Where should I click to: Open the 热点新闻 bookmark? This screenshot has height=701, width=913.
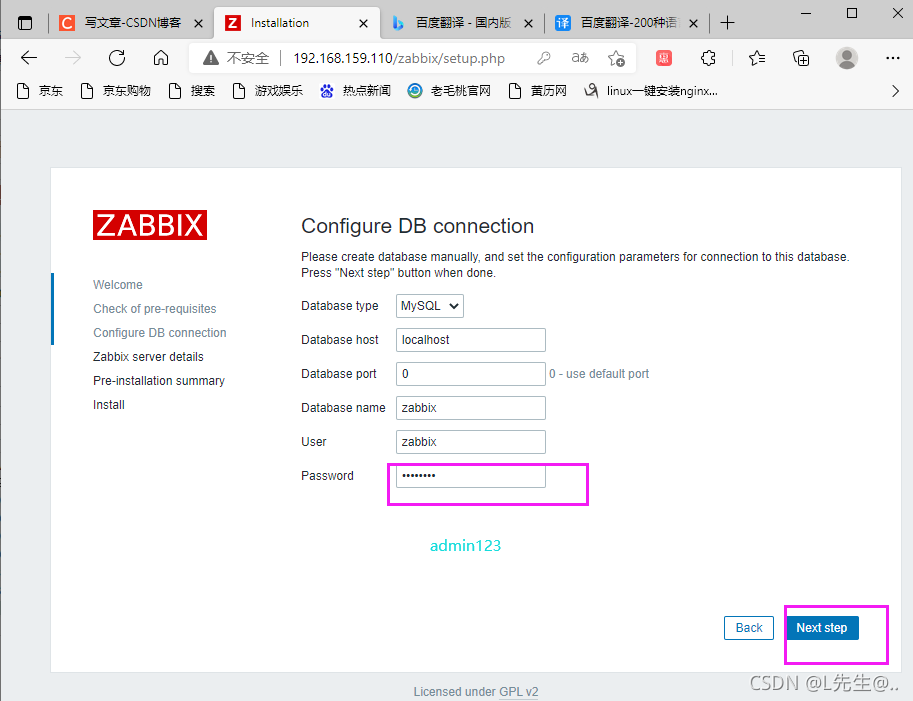pyautogui.click(x=355, y=91)
